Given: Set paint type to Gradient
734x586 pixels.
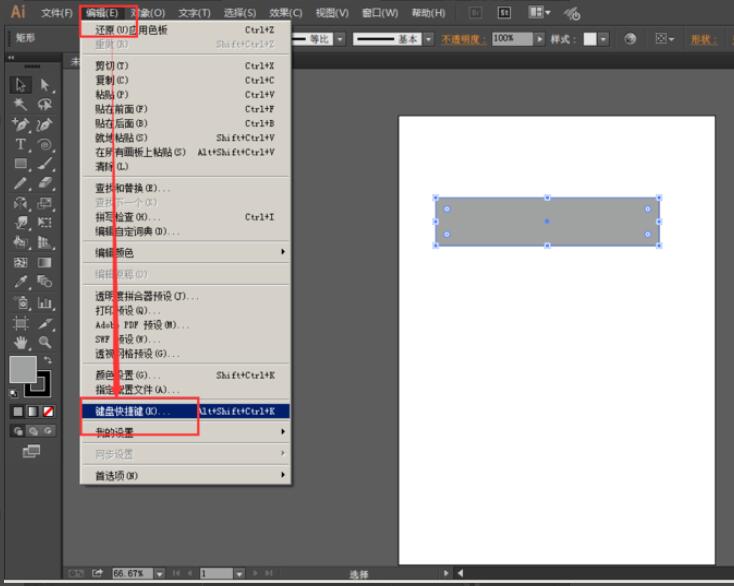Looking at the screenshot, I should coord(33,411).
